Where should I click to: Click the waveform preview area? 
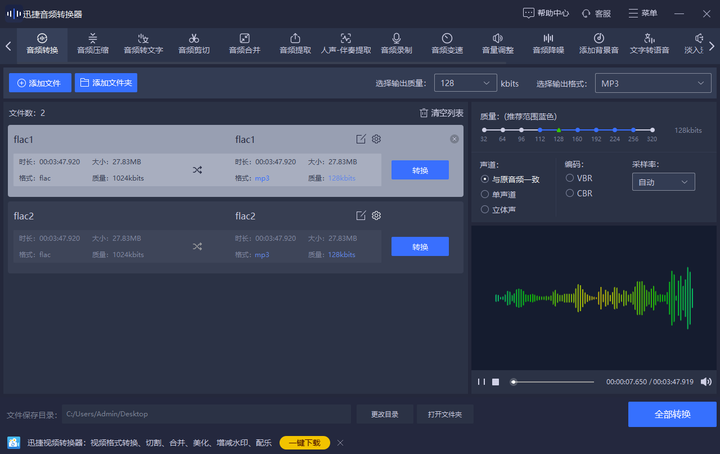[594, 298]
